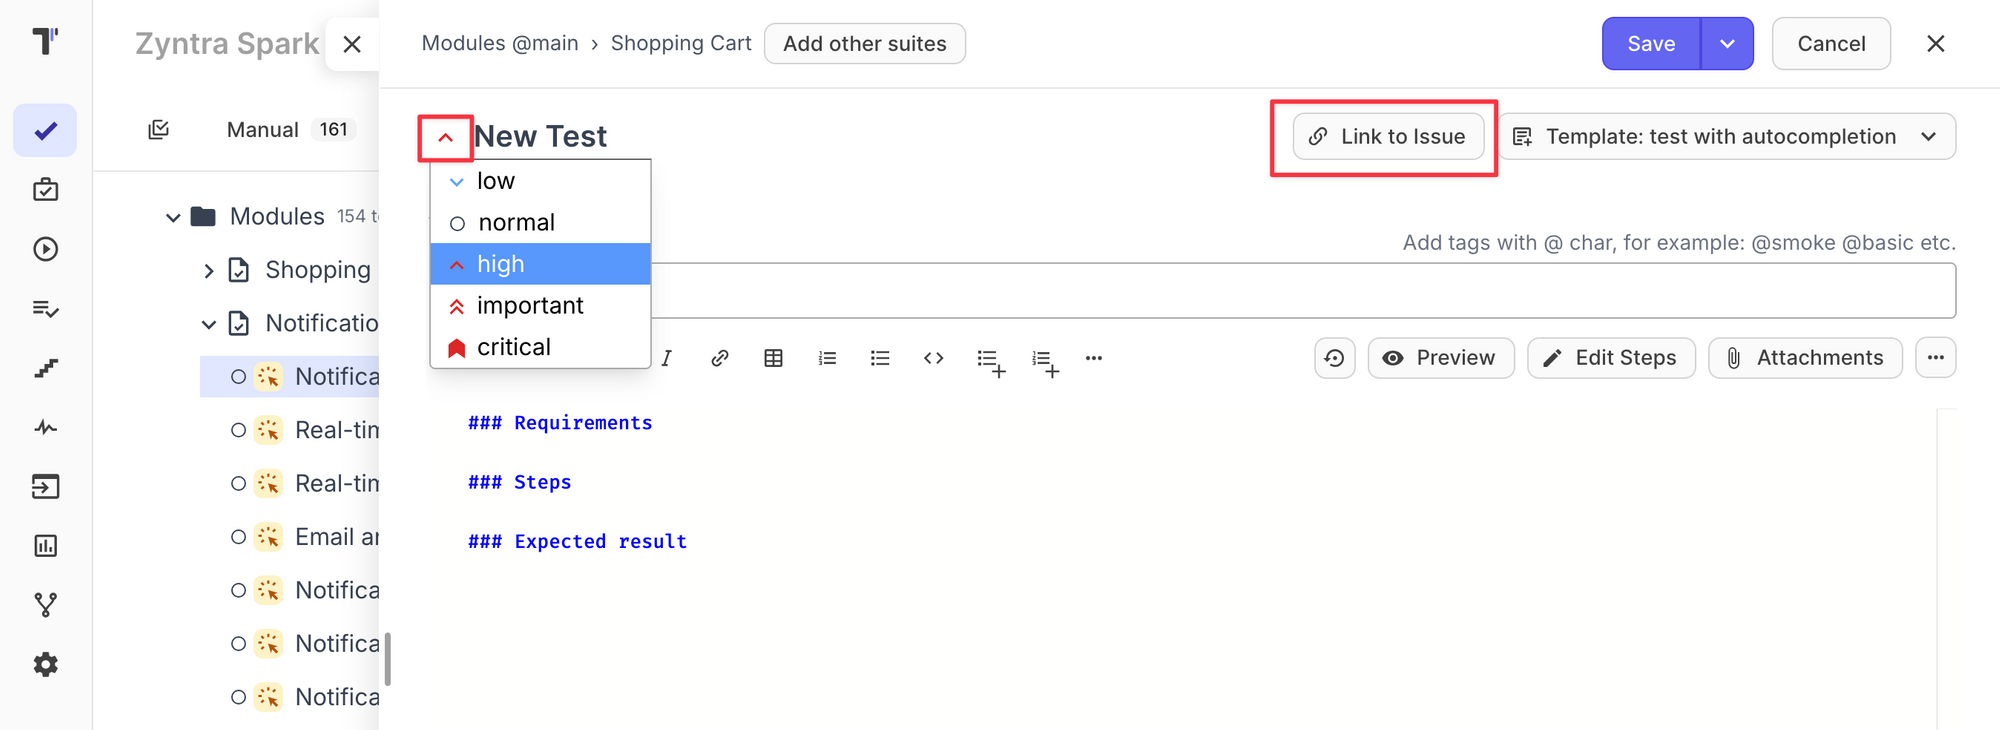Select the first Notifica test radio circle
2000x730 pixels.
tap(238, 377)
